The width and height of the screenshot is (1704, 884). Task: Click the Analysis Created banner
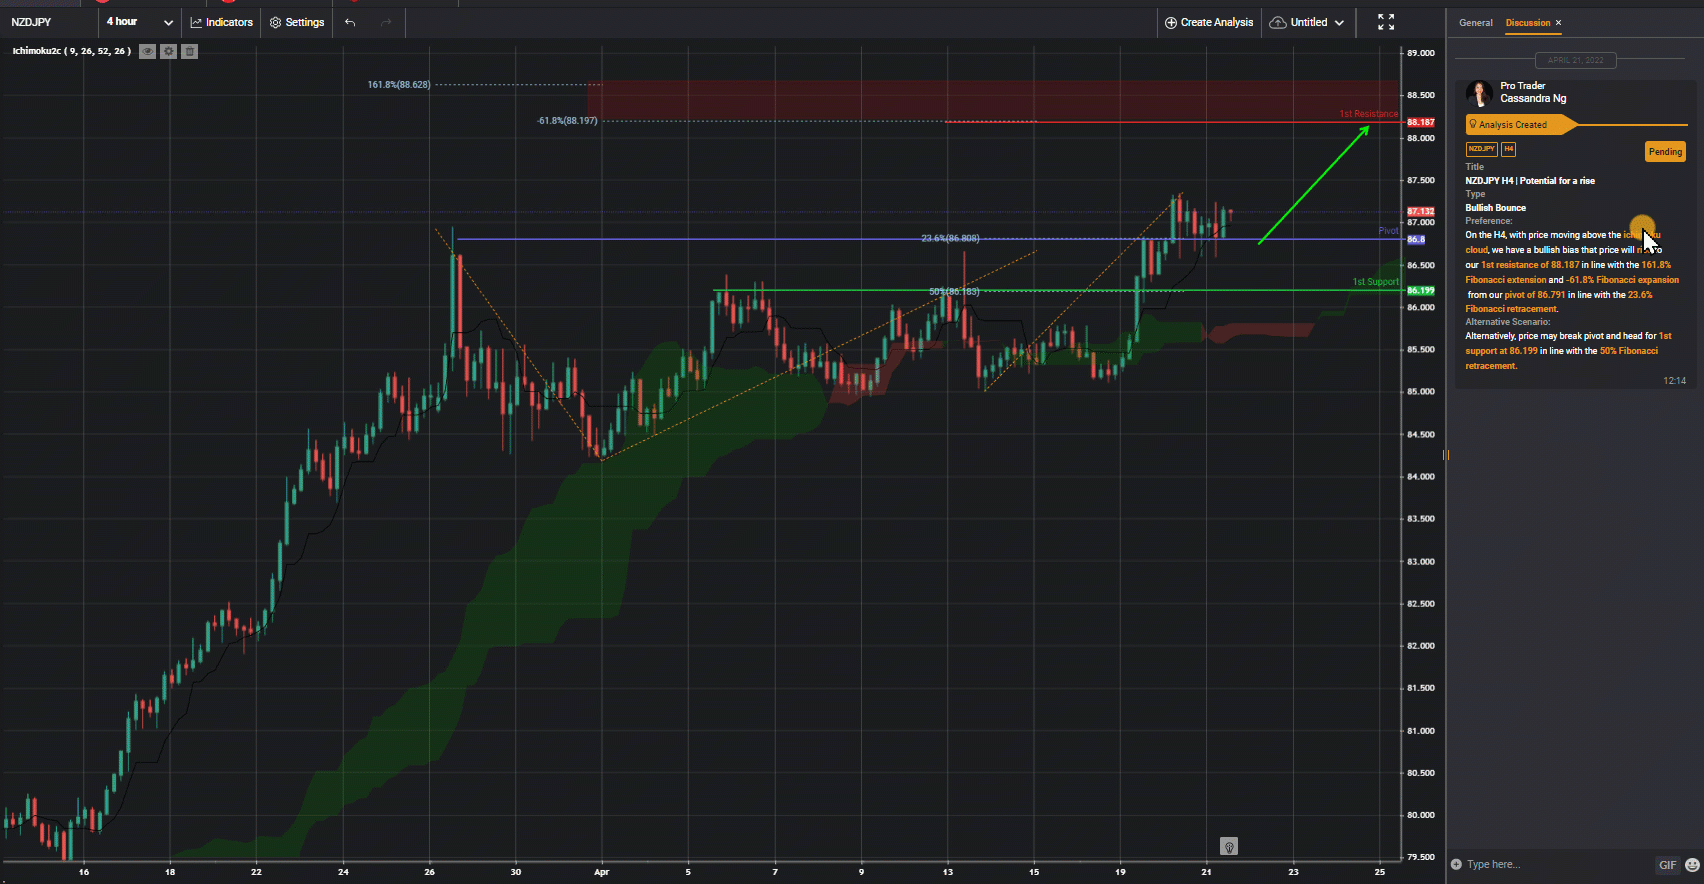[1520, 124]
